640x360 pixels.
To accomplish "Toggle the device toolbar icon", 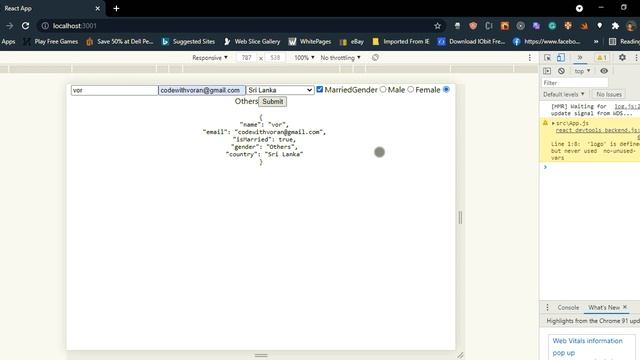I will (561, 58).
